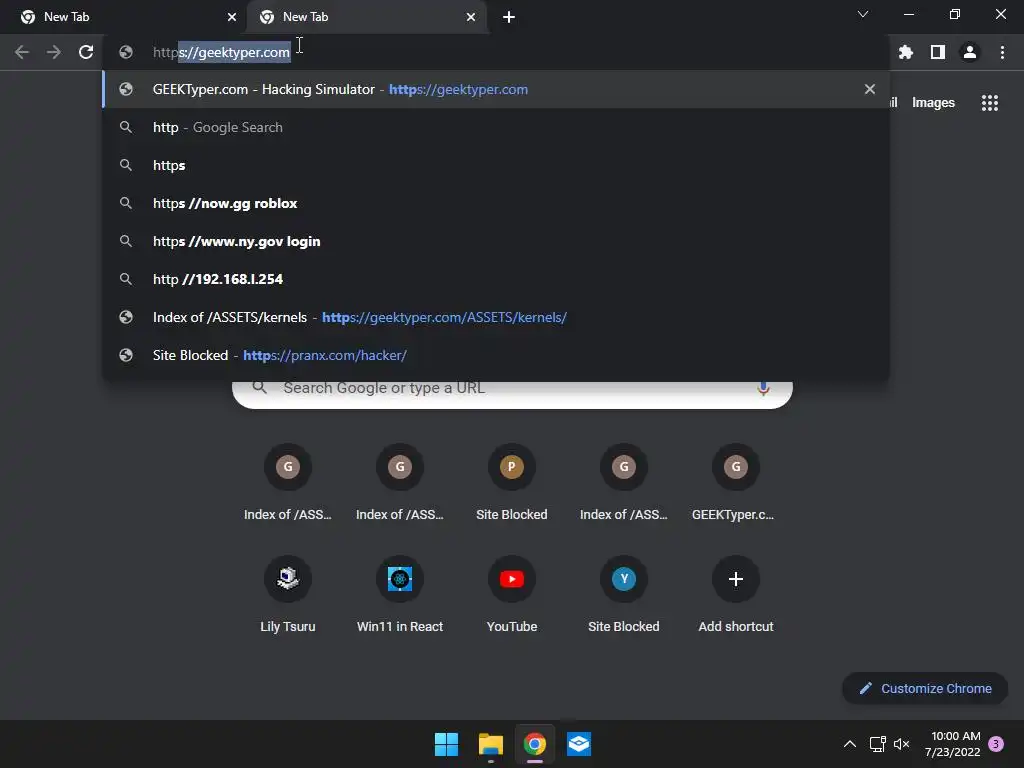Viewport: 1024px width, 768px height.
Task: Close the second active New Tab
Action: click(x=471, y=17)
